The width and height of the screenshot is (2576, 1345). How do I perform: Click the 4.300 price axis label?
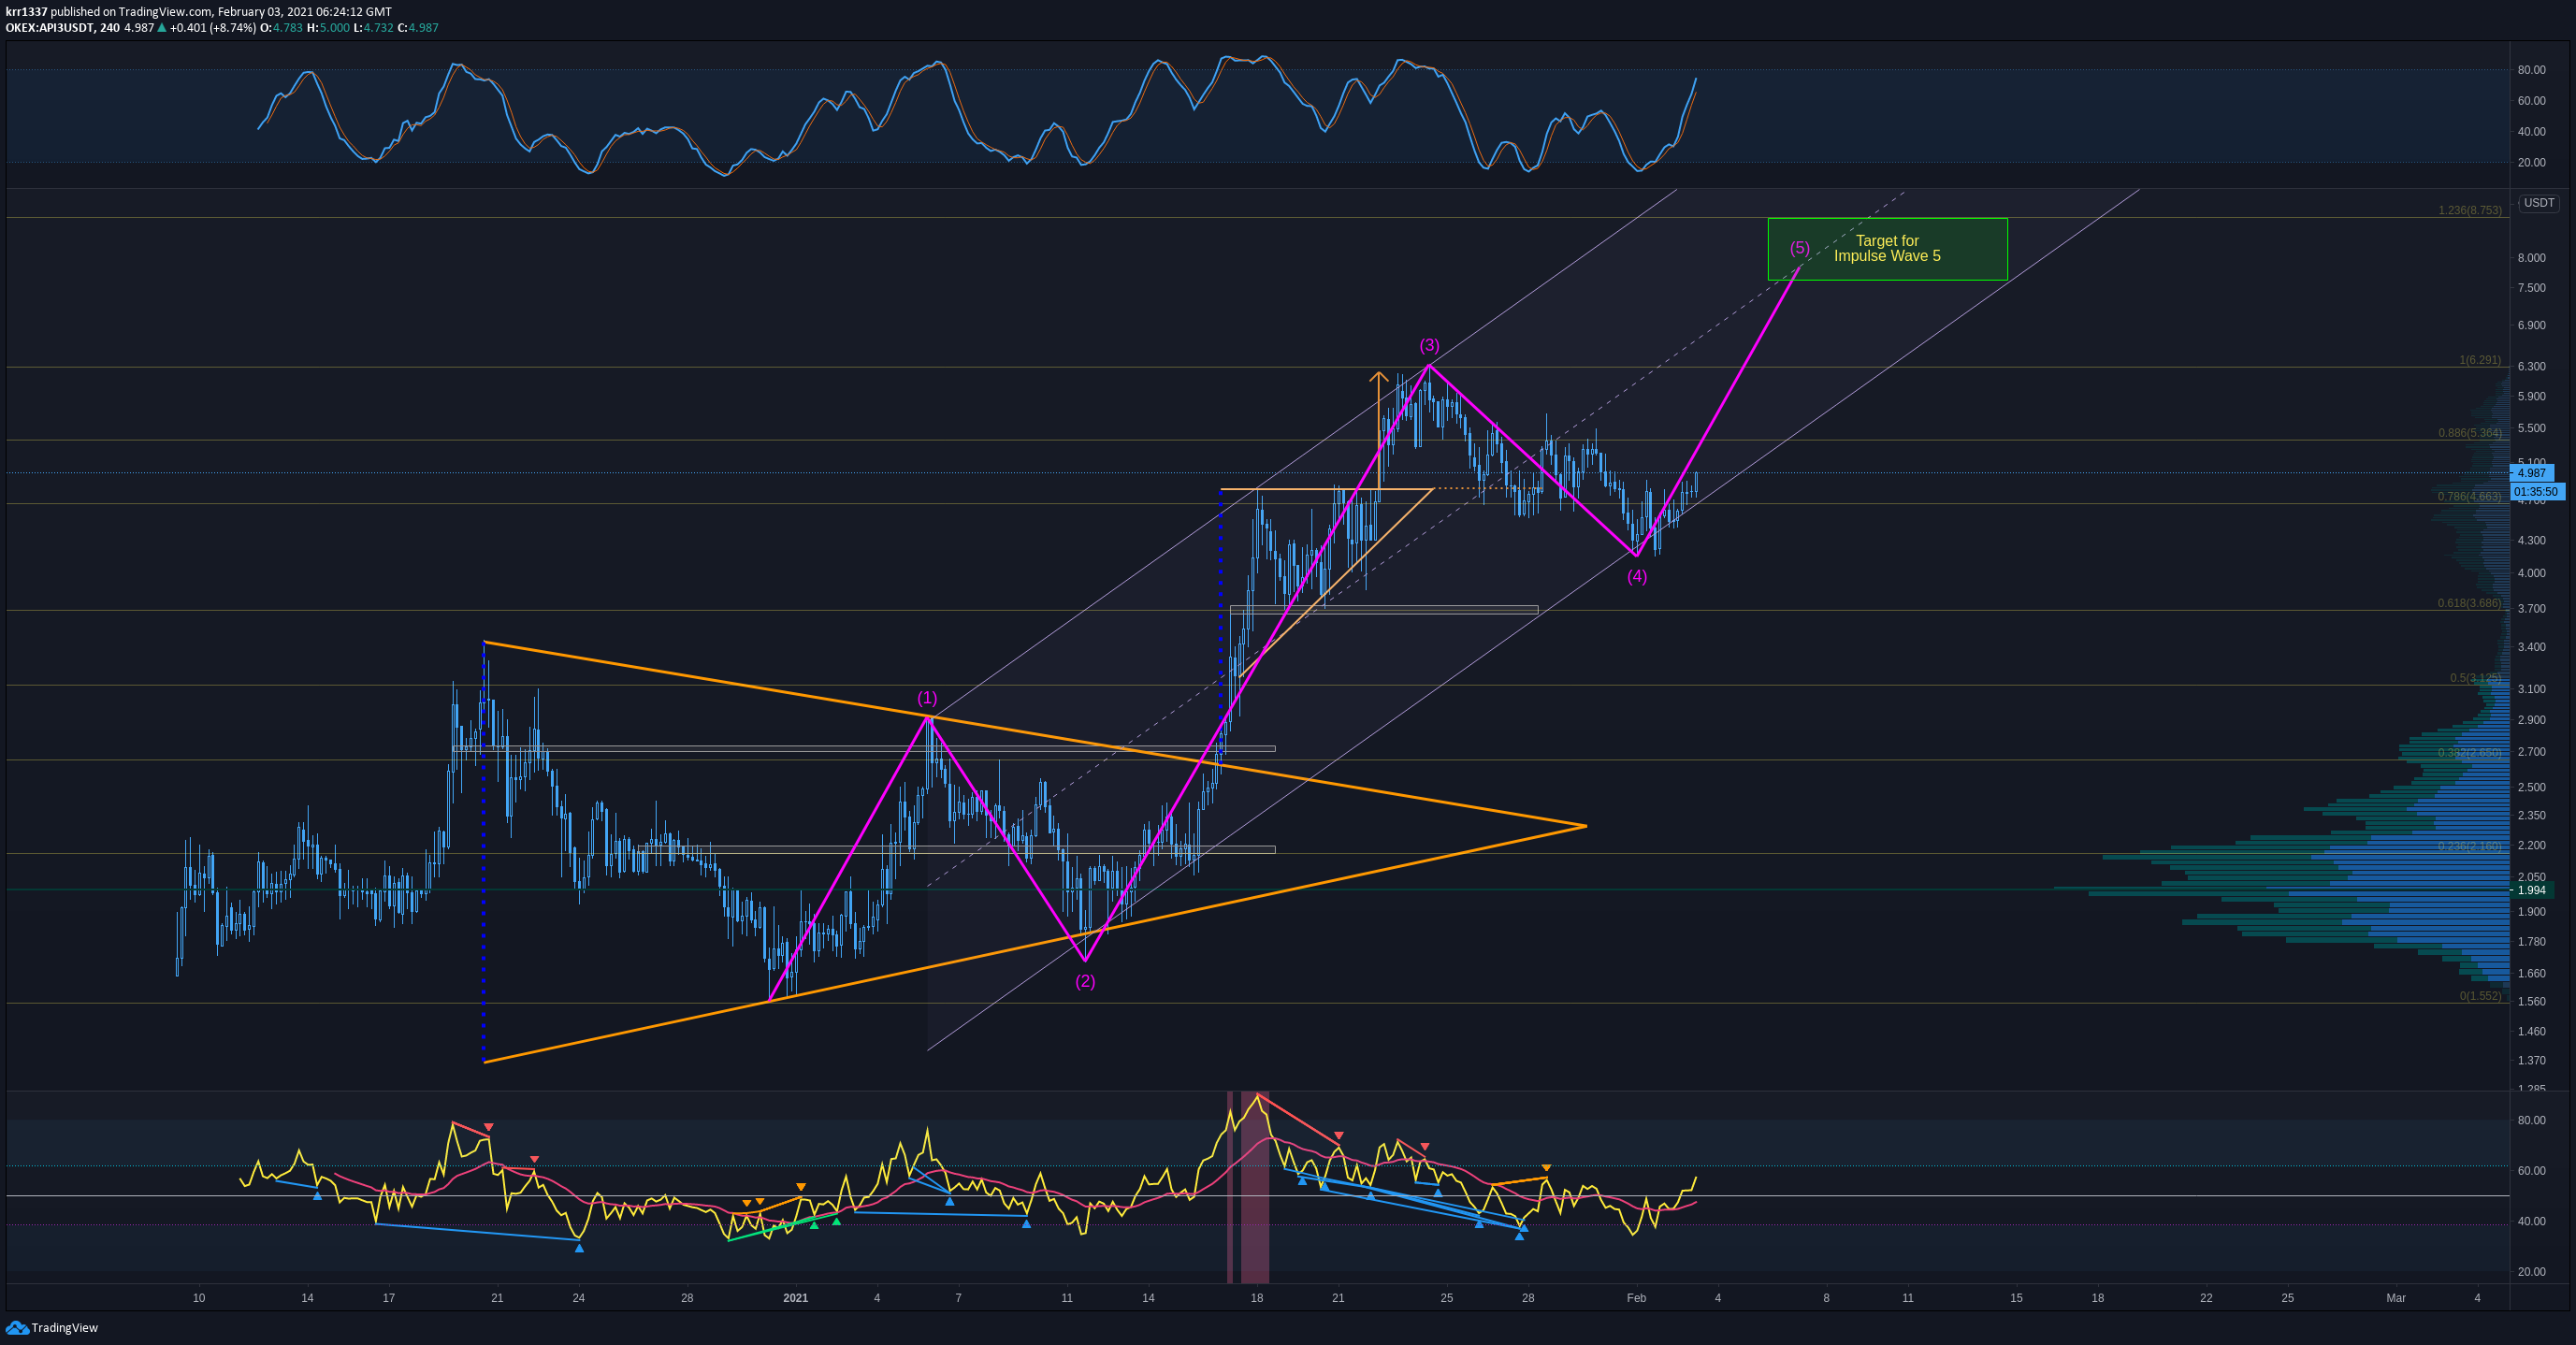2531,541
